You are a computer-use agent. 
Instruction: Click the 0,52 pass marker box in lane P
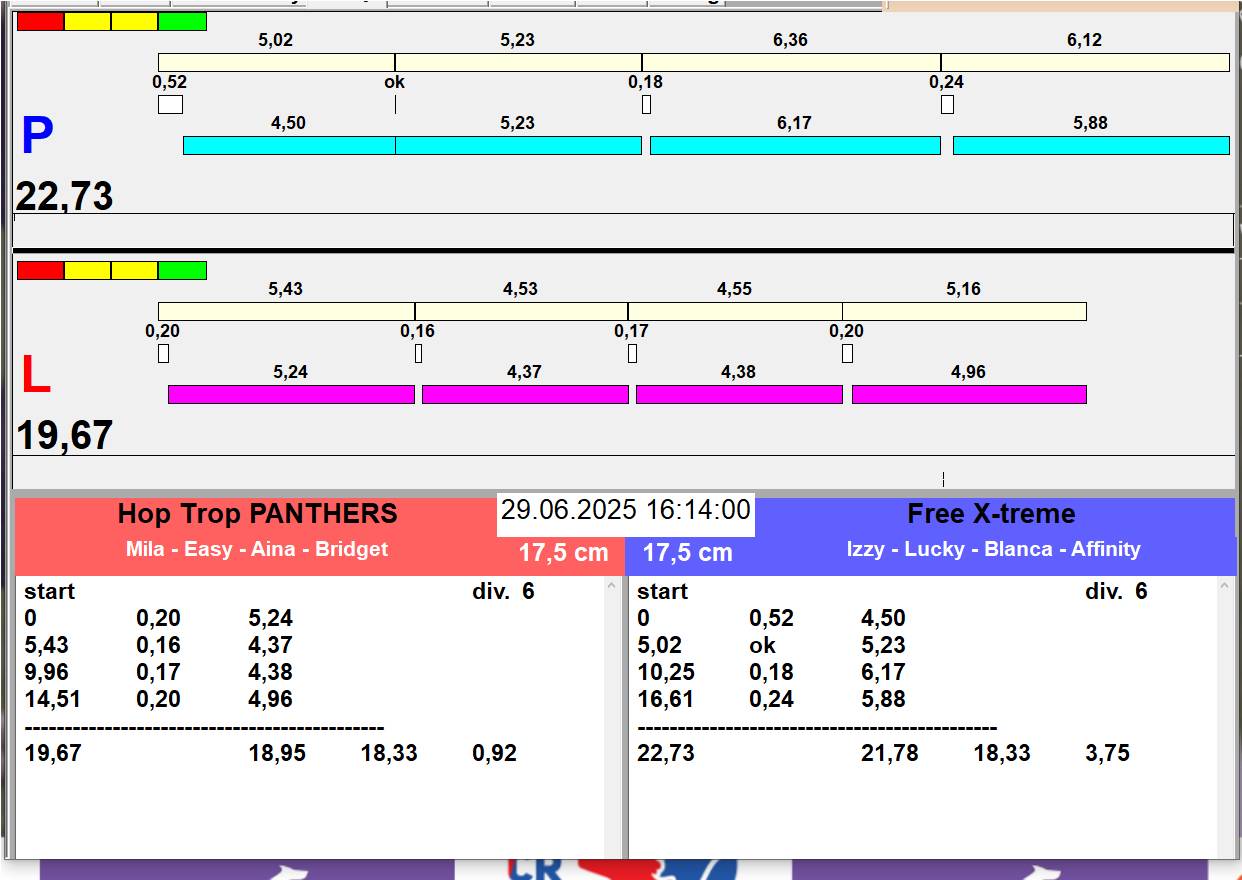coord(170,104)
